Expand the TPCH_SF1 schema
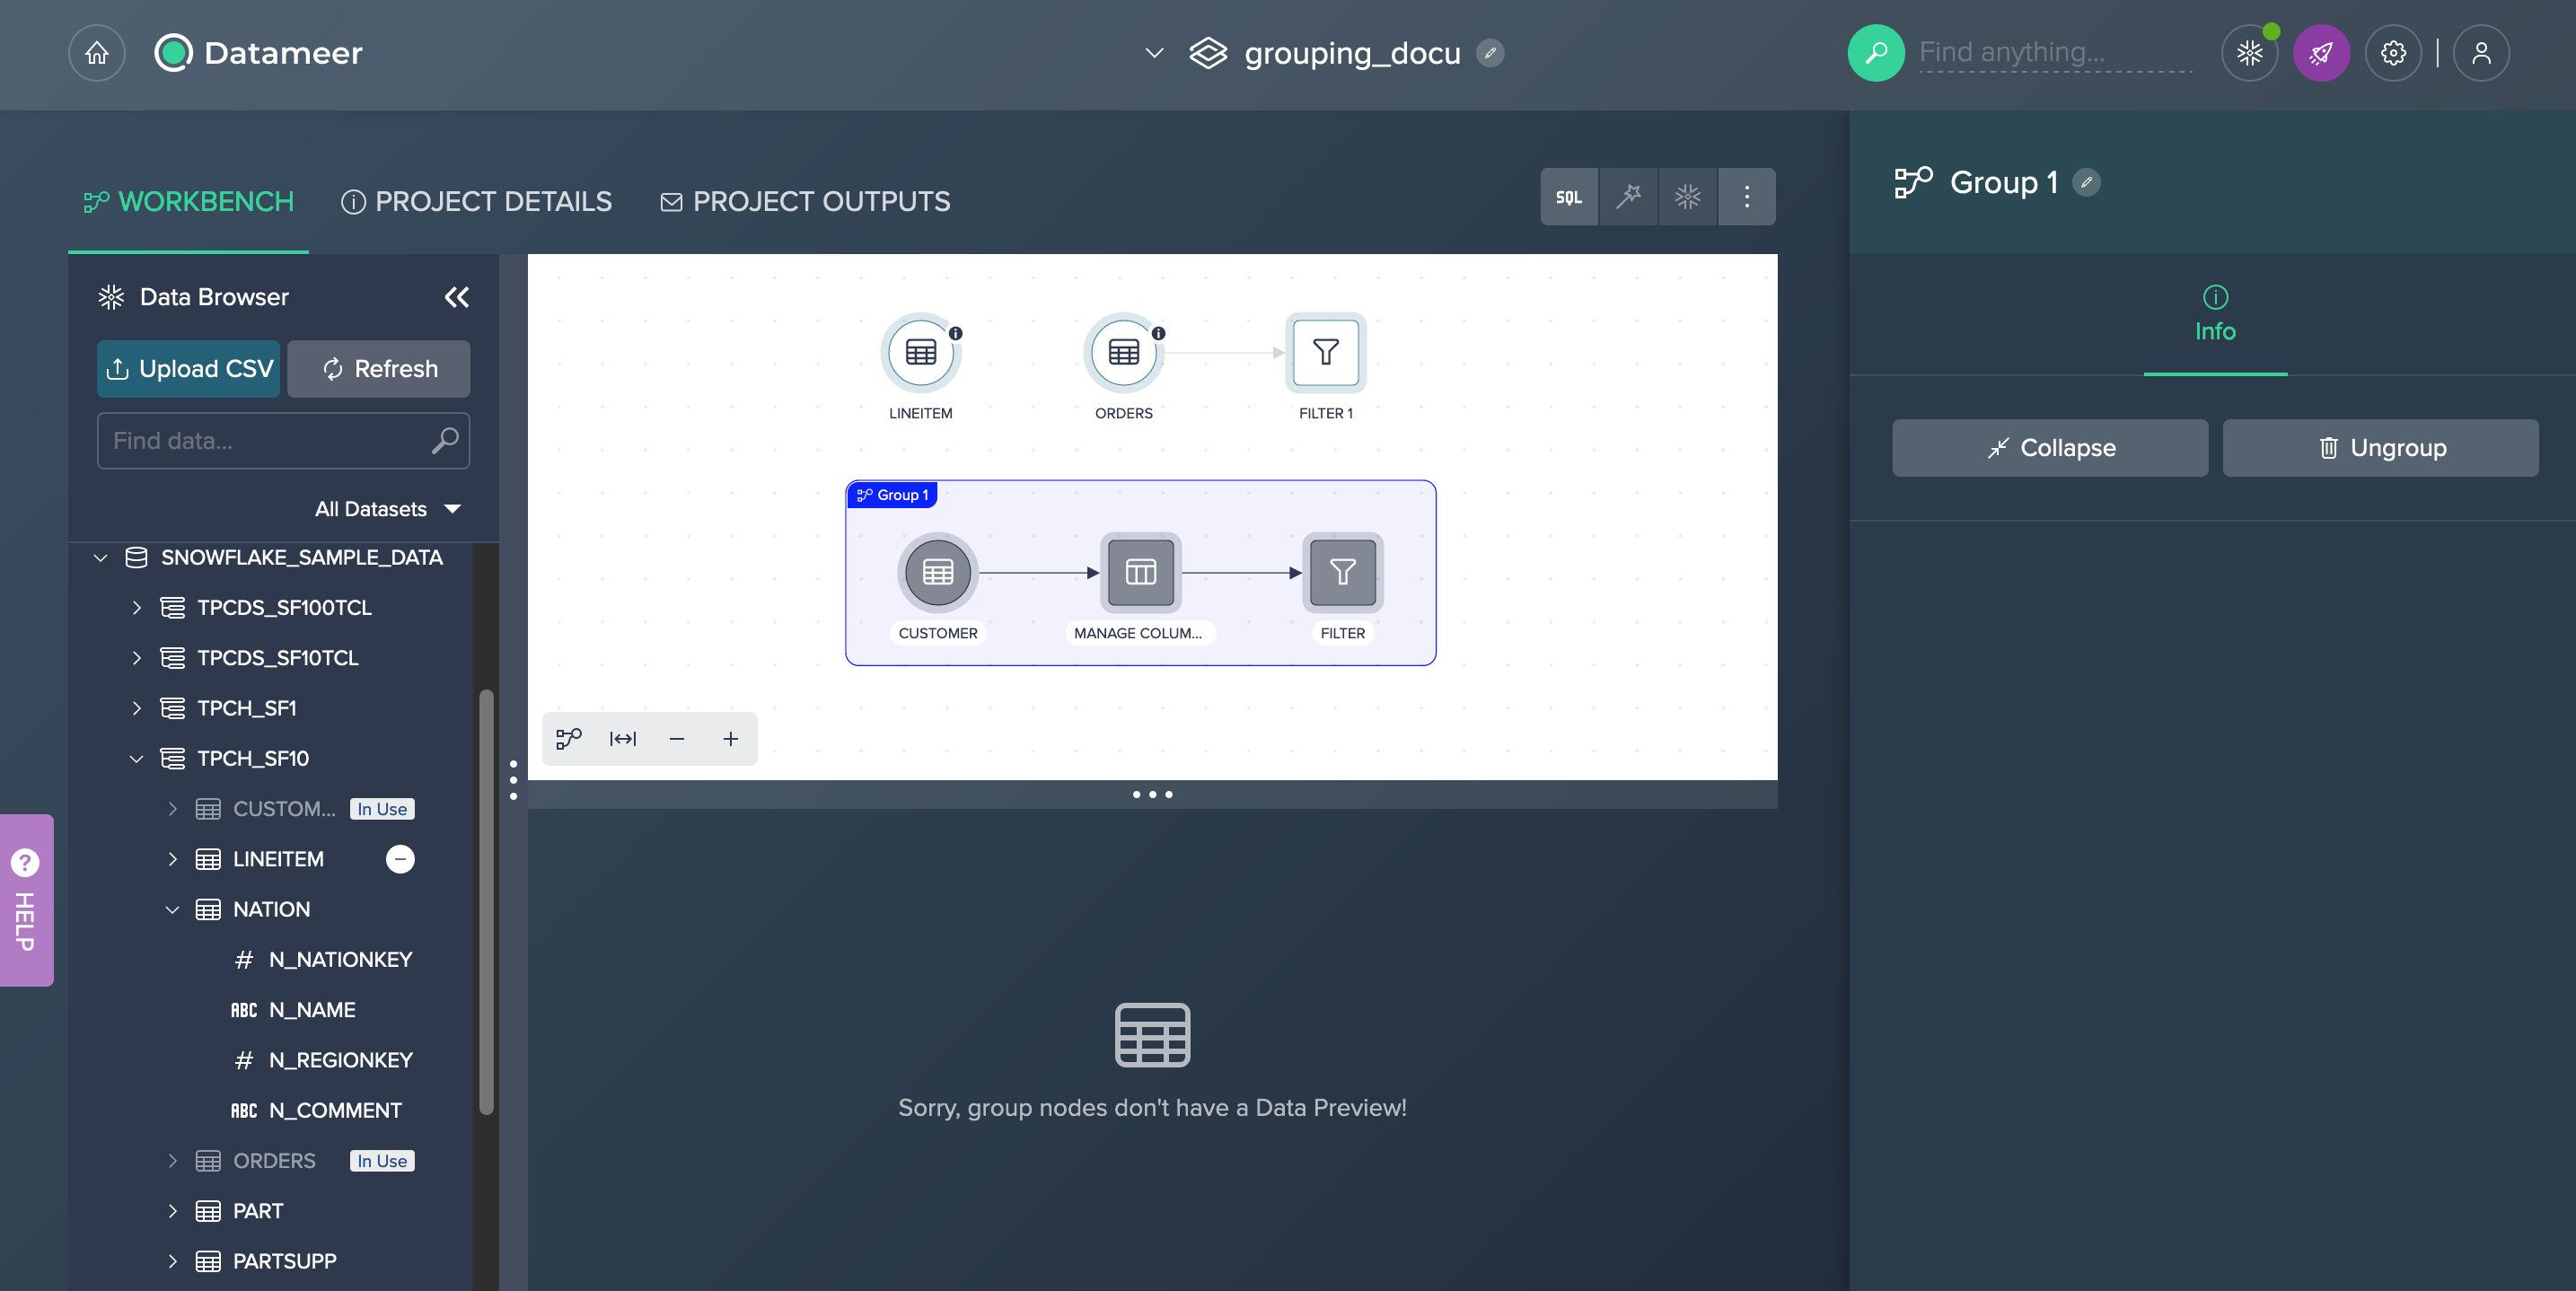The height and width of the screenshot is (1291, 2576). click(x=137, y=708)
